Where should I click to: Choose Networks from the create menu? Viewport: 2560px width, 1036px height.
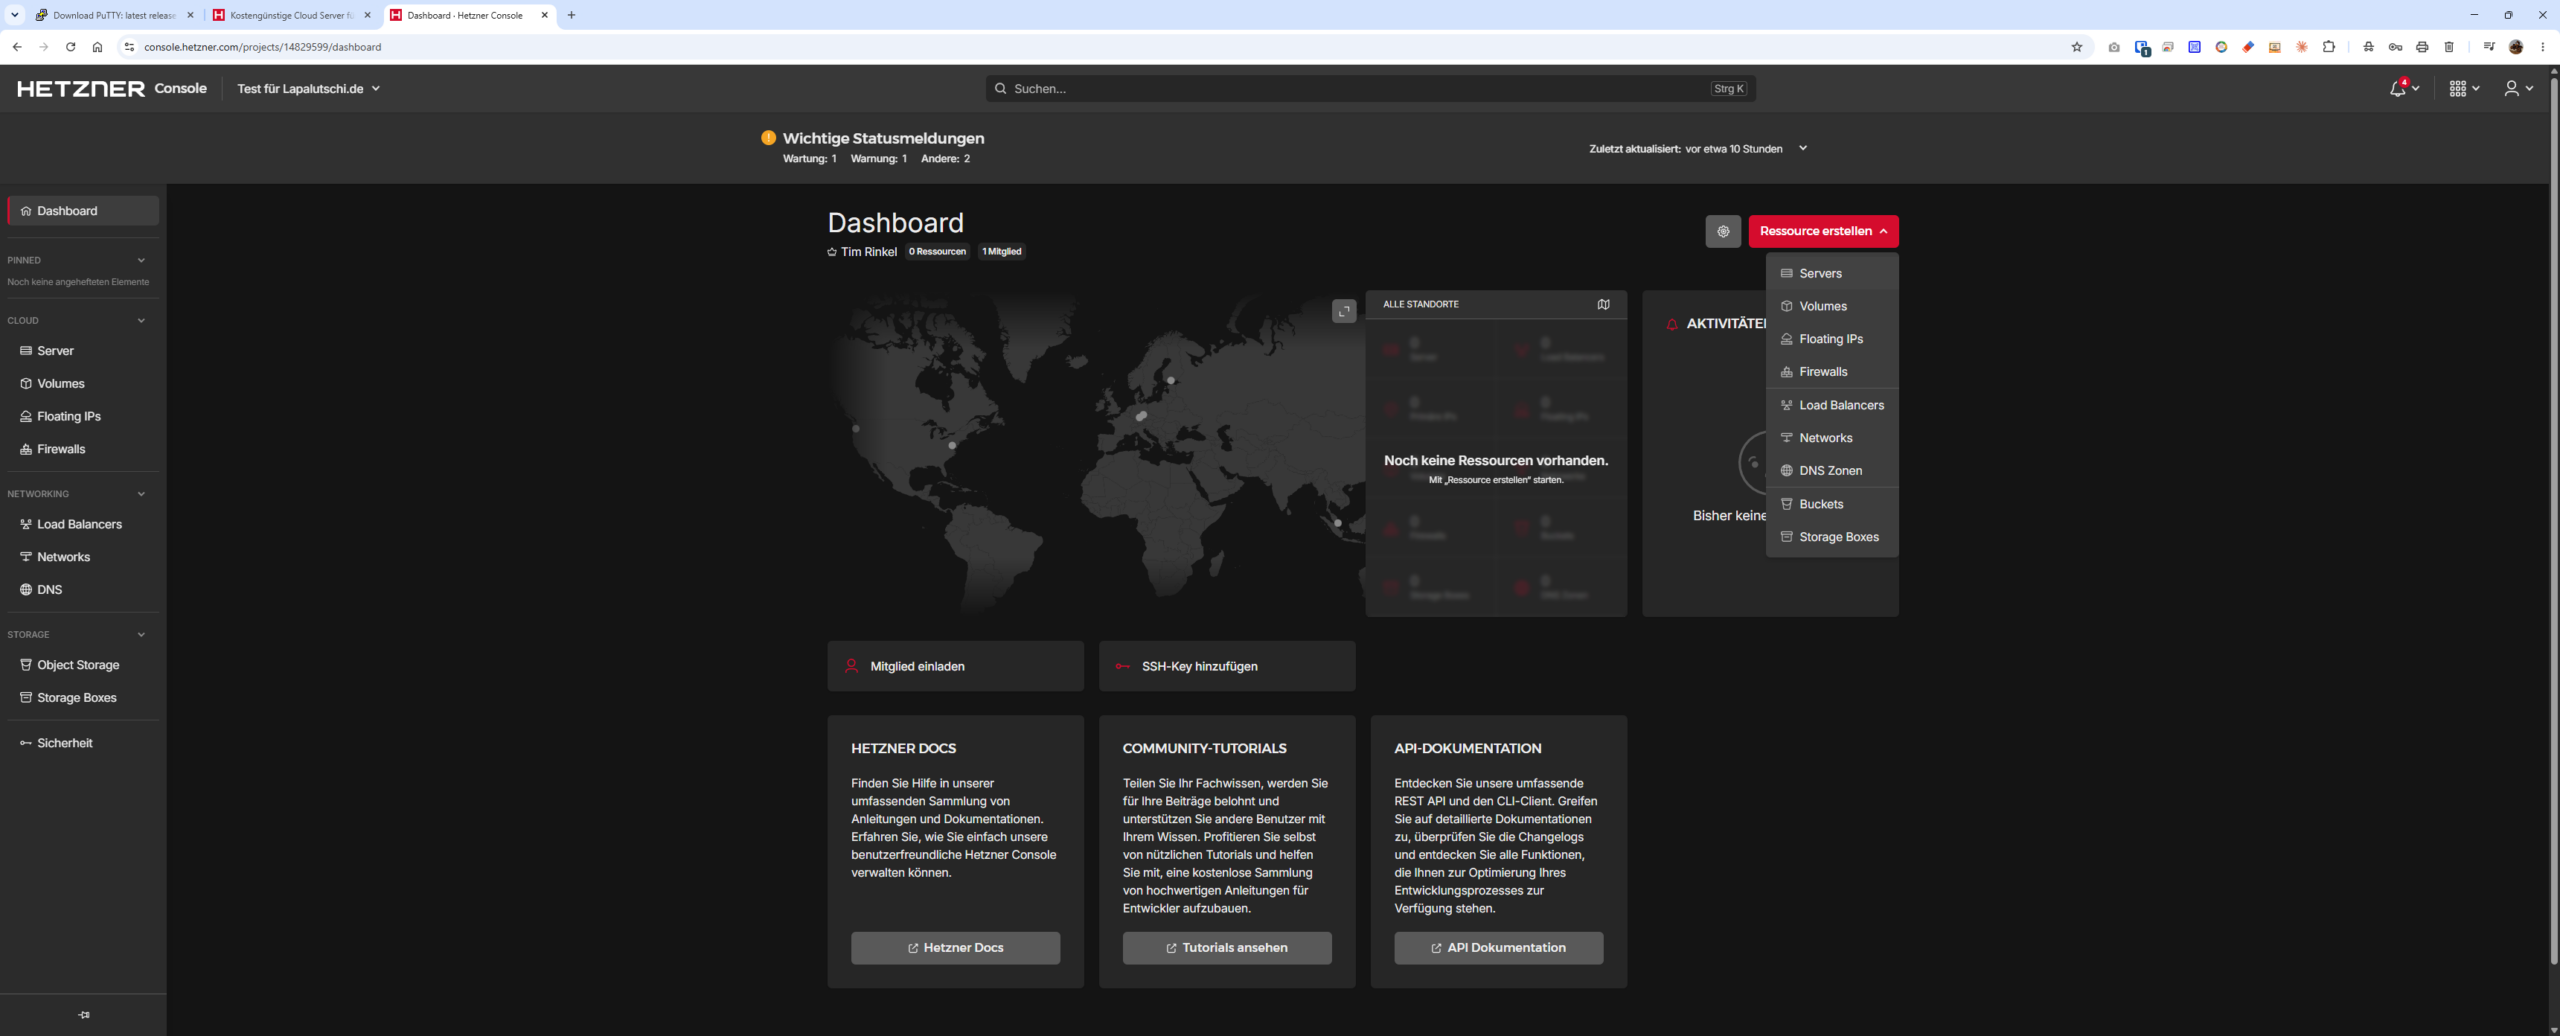1832,438
